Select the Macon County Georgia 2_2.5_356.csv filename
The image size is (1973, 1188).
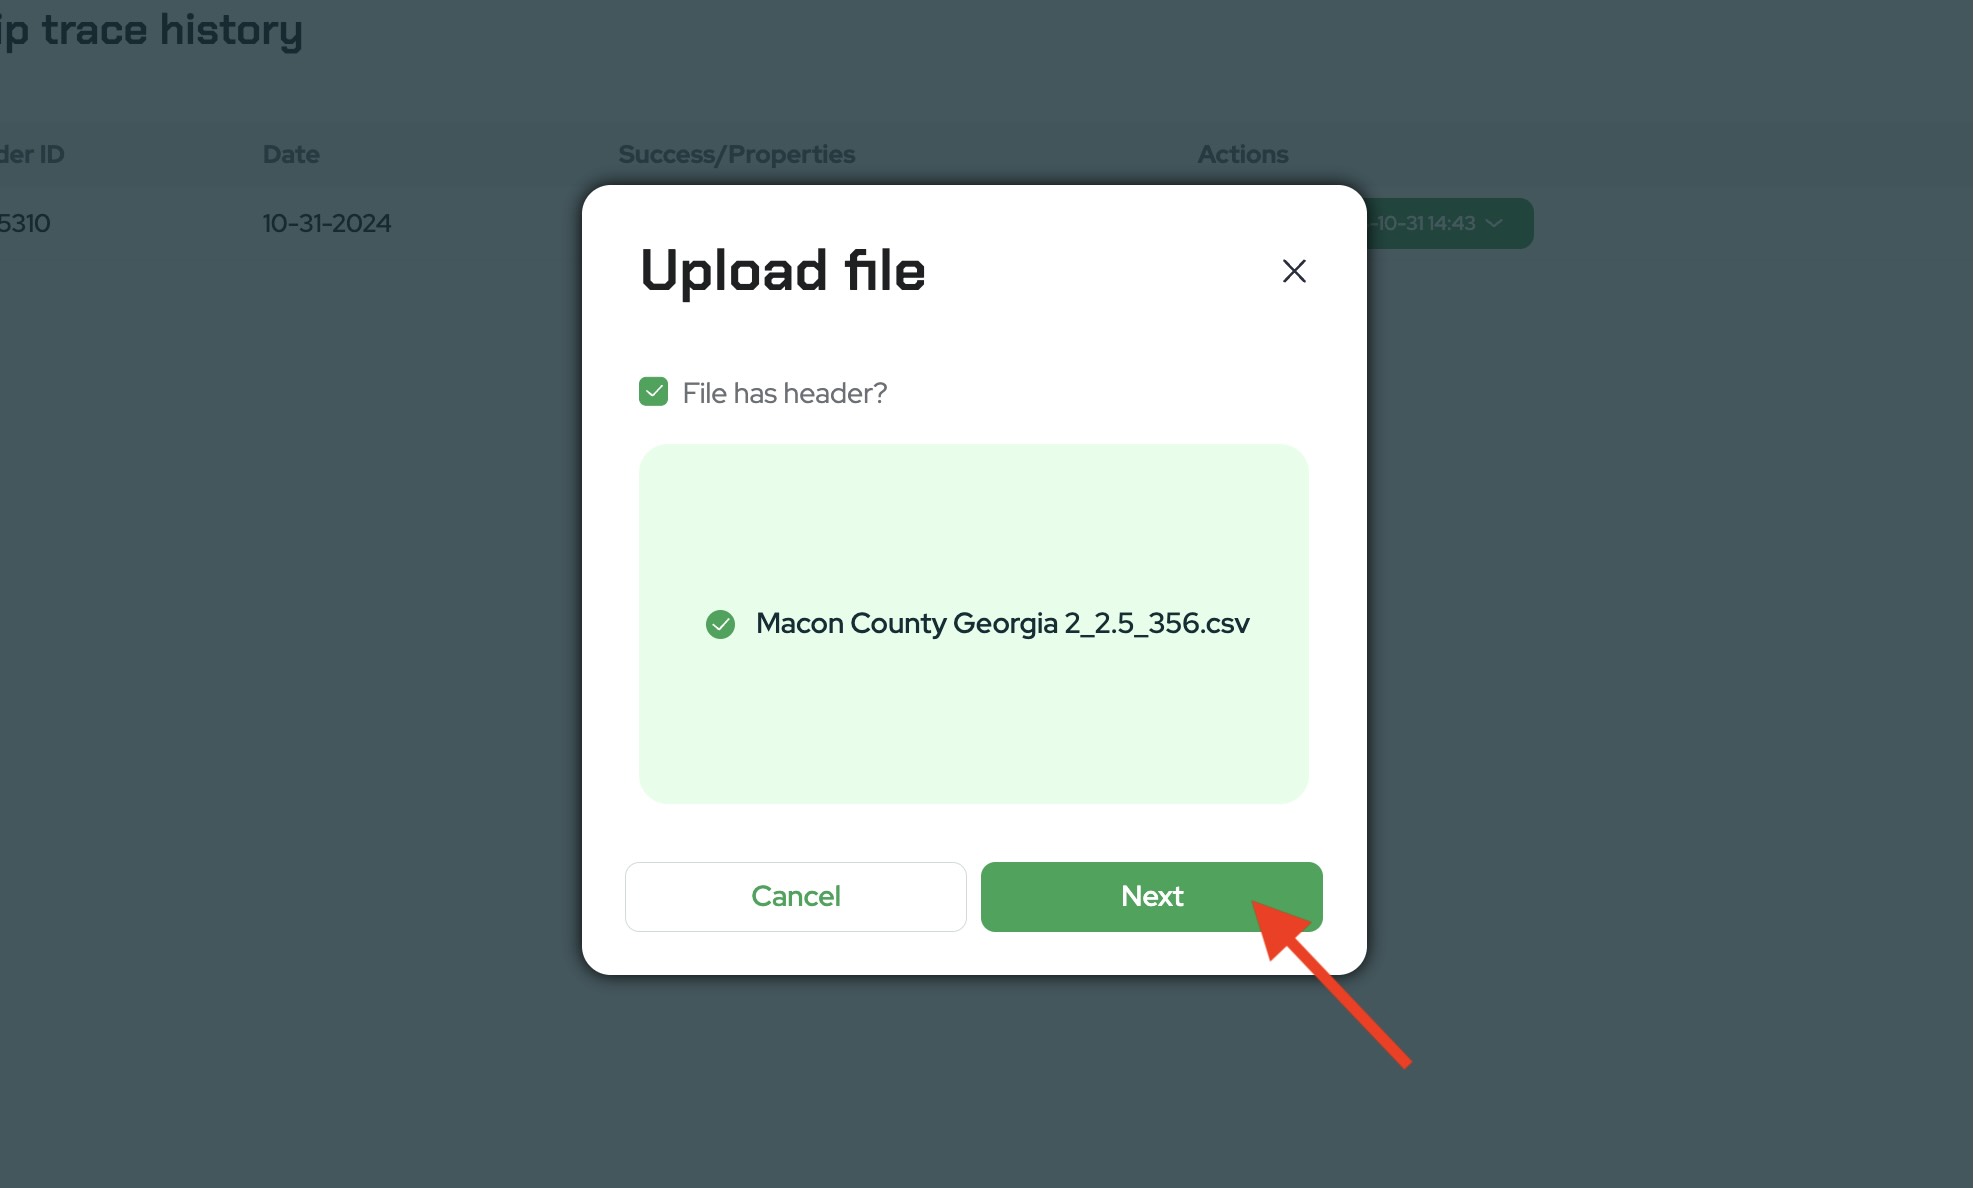1002,623
